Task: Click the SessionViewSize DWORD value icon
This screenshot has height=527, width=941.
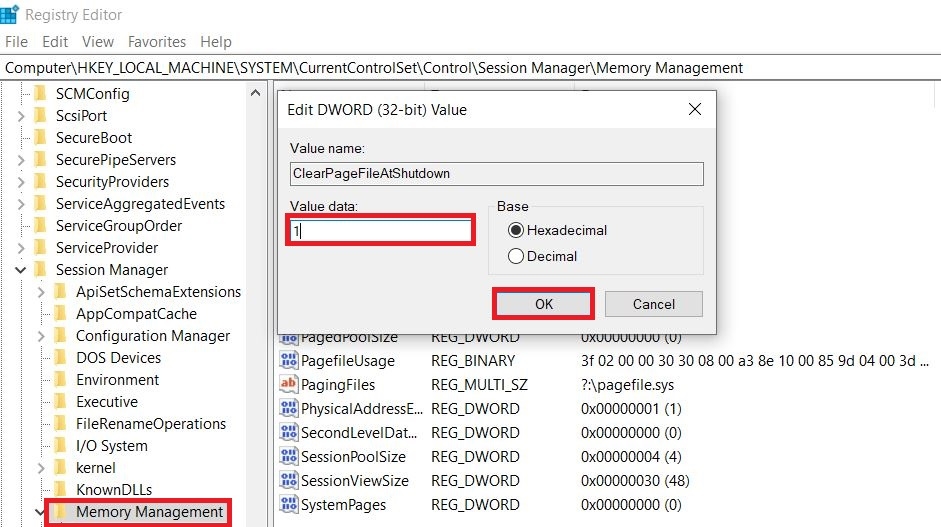Action: tap(289, 480)
